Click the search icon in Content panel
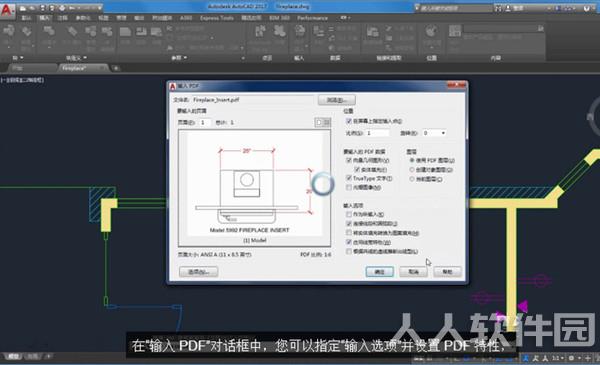Viewport: 600px width, 365px height. 540,28
